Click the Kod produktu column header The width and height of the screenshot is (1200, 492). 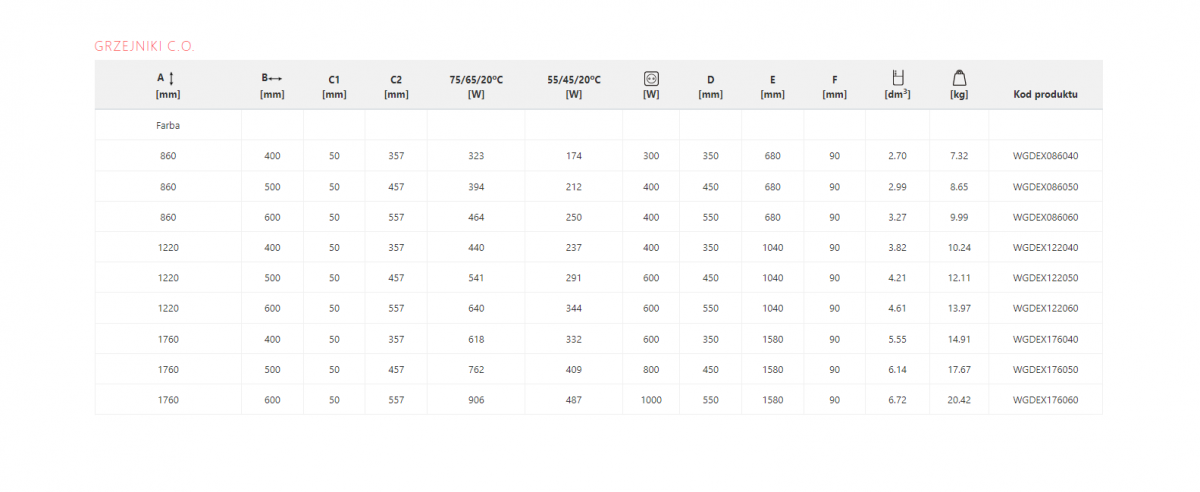coord(1045,94)
